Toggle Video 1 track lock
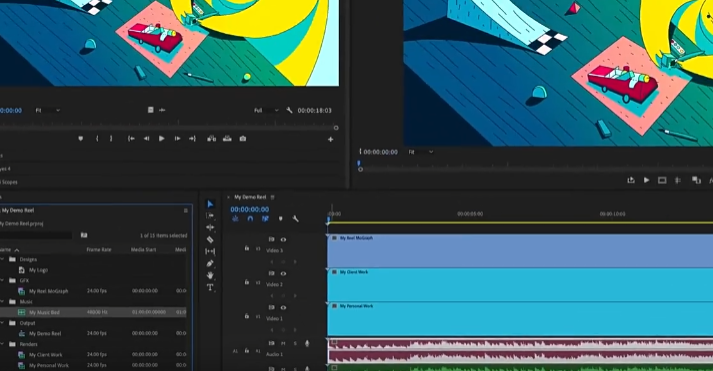The height and width of the screenshot is (371, 713). (246, 316)
